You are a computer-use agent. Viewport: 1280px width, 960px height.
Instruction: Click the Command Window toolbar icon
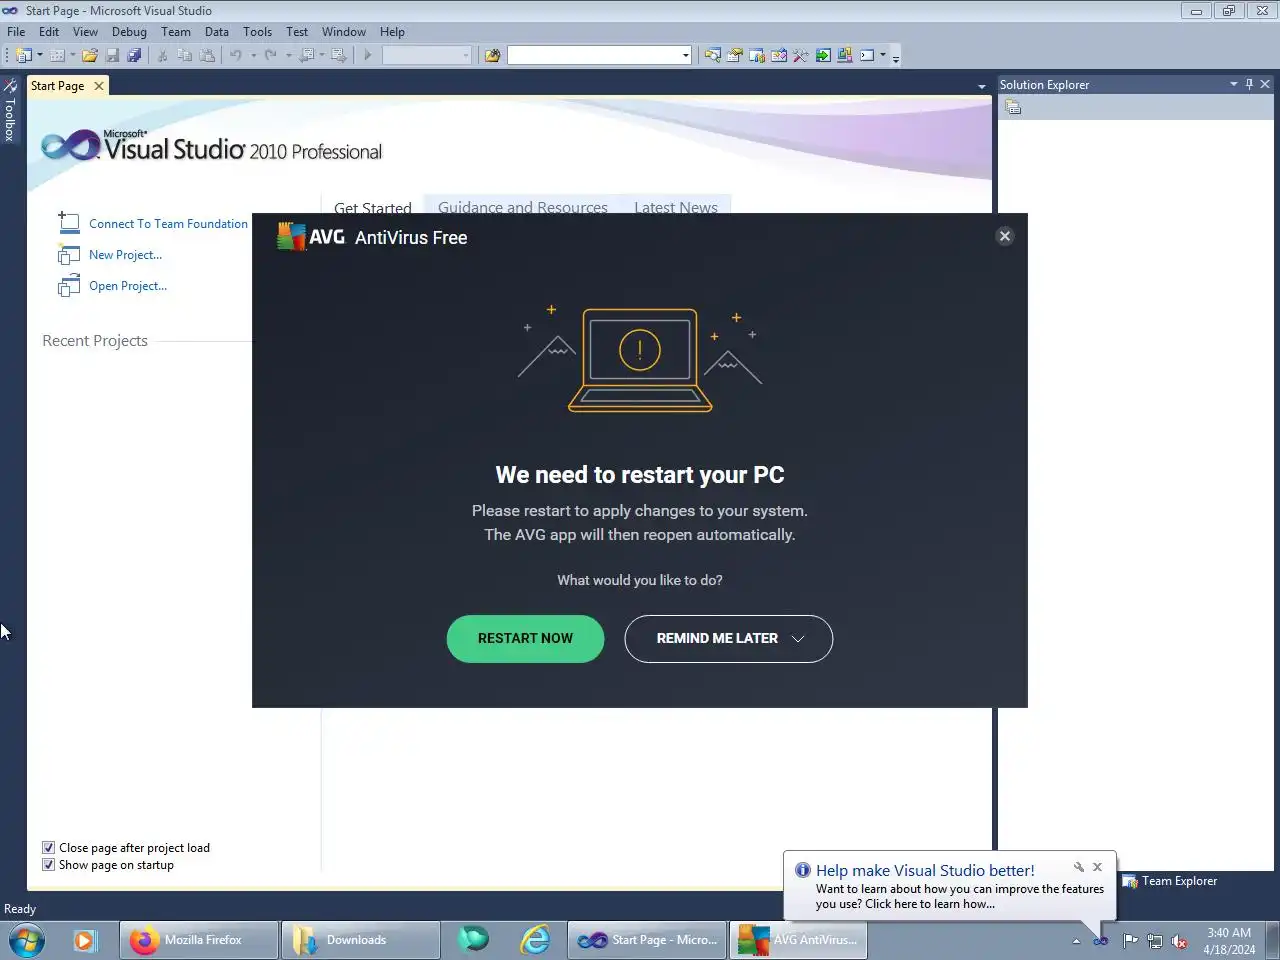pyautogui.click(x=867, y=55)
